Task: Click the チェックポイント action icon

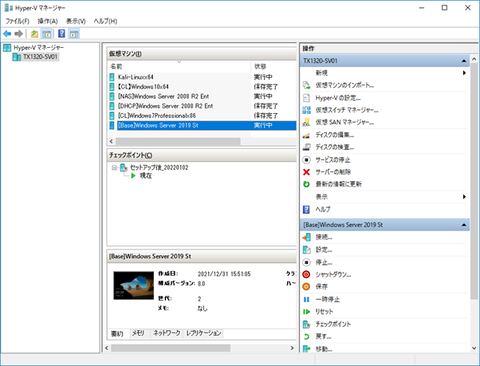Action: click(306, 324)
